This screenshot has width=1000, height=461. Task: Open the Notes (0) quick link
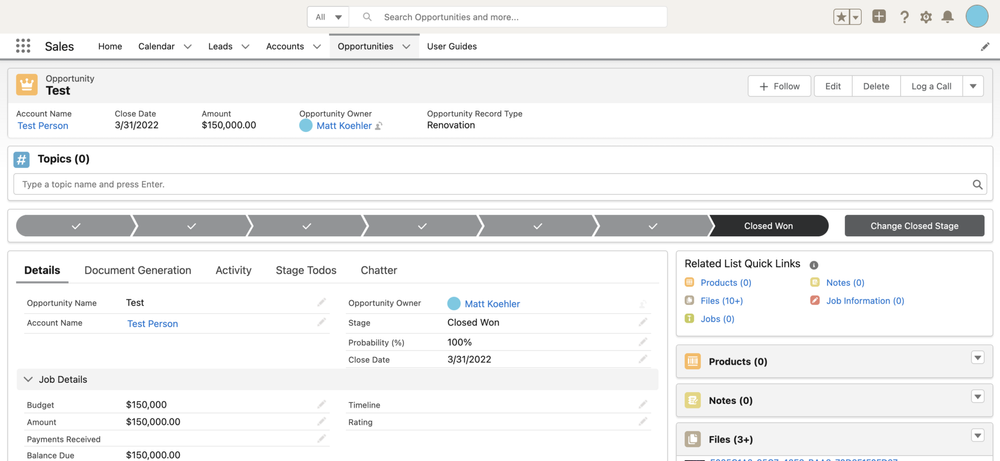[x=845, y=282]
